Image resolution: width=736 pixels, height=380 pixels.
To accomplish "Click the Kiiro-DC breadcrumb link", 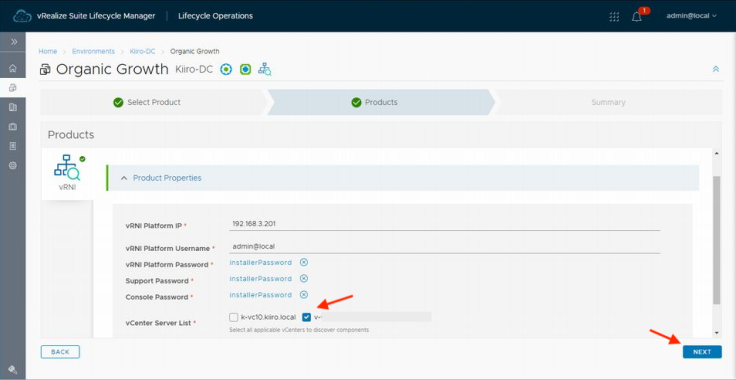I will coord(142,51).
